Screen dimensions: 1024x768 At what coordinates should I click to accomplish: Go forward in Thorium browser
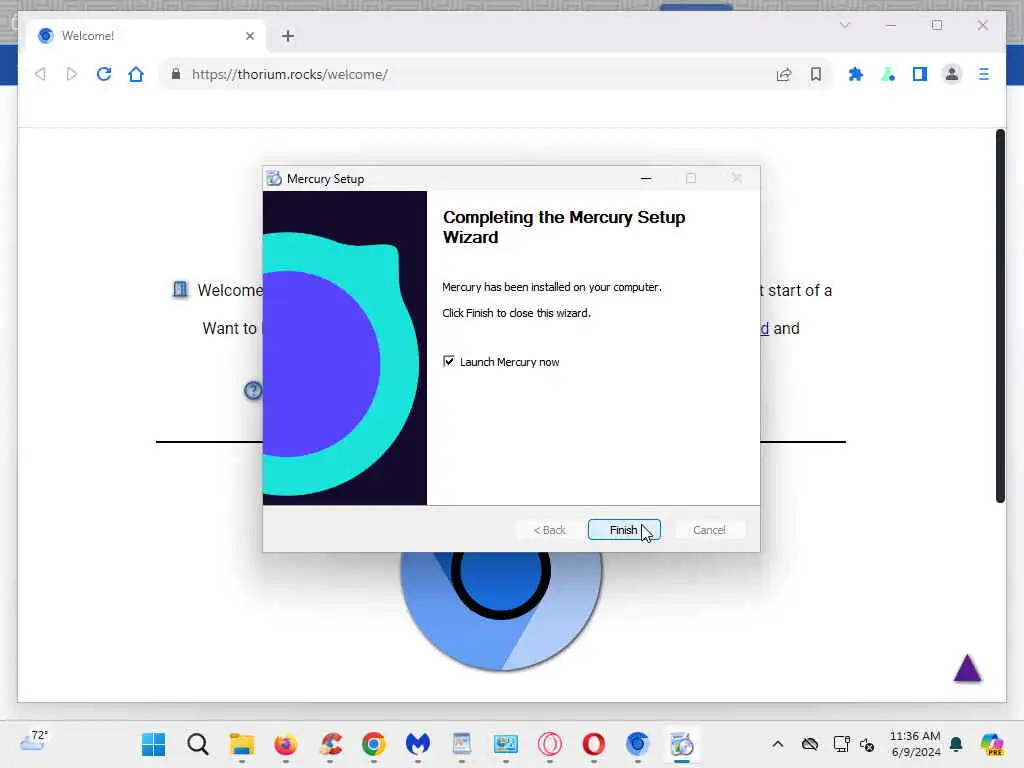click(x=72, y=74)
